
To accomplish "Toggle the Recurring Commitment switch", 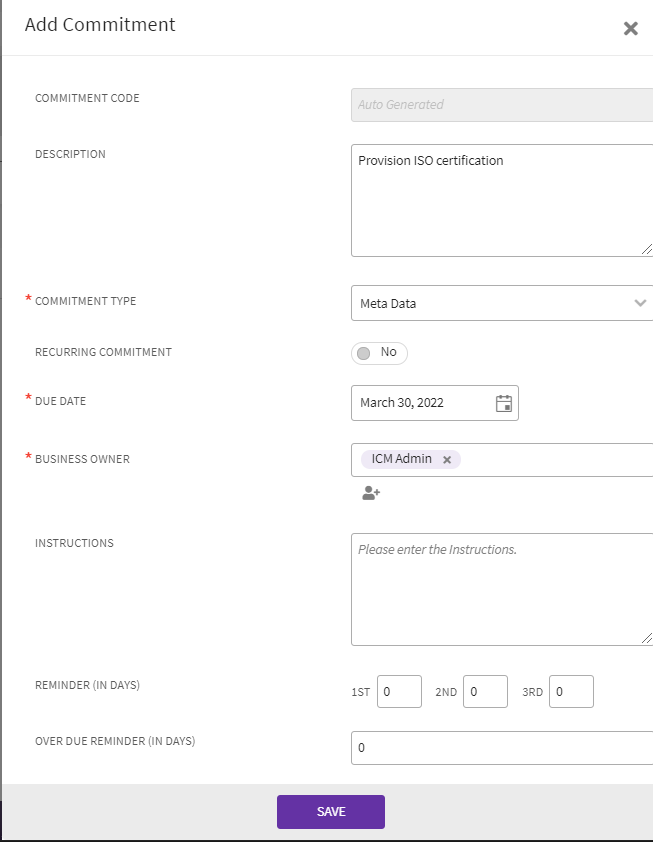I will [379, 353].
